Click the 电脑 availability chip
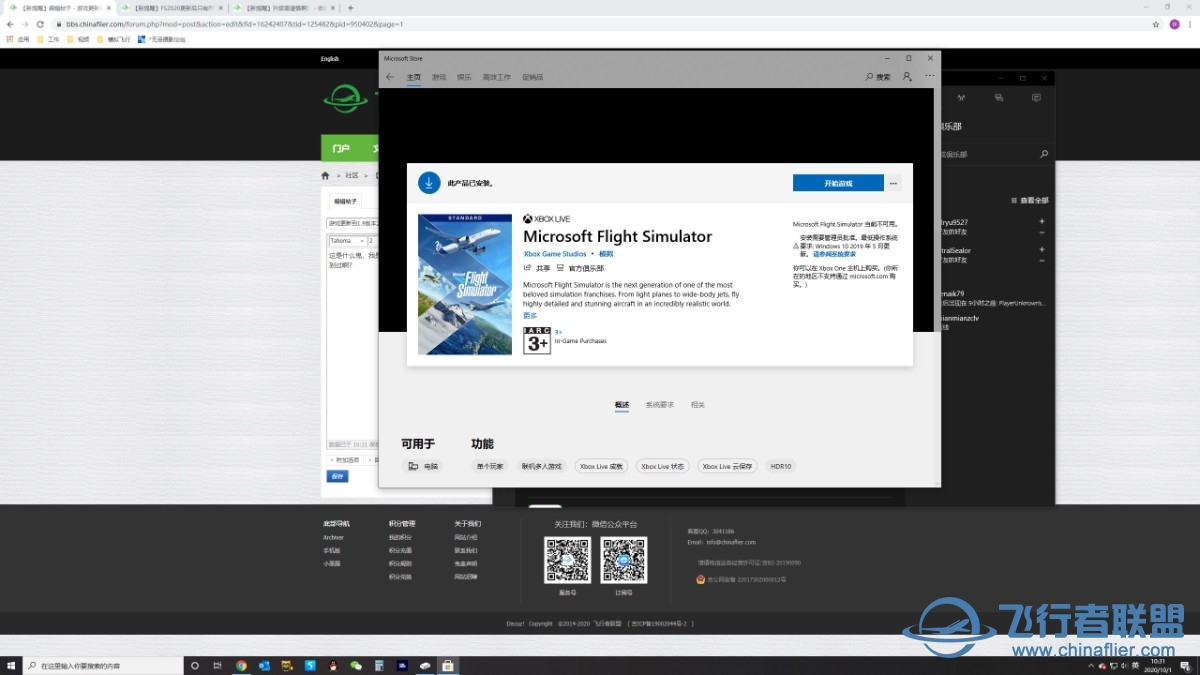 (x=423, y=466)
